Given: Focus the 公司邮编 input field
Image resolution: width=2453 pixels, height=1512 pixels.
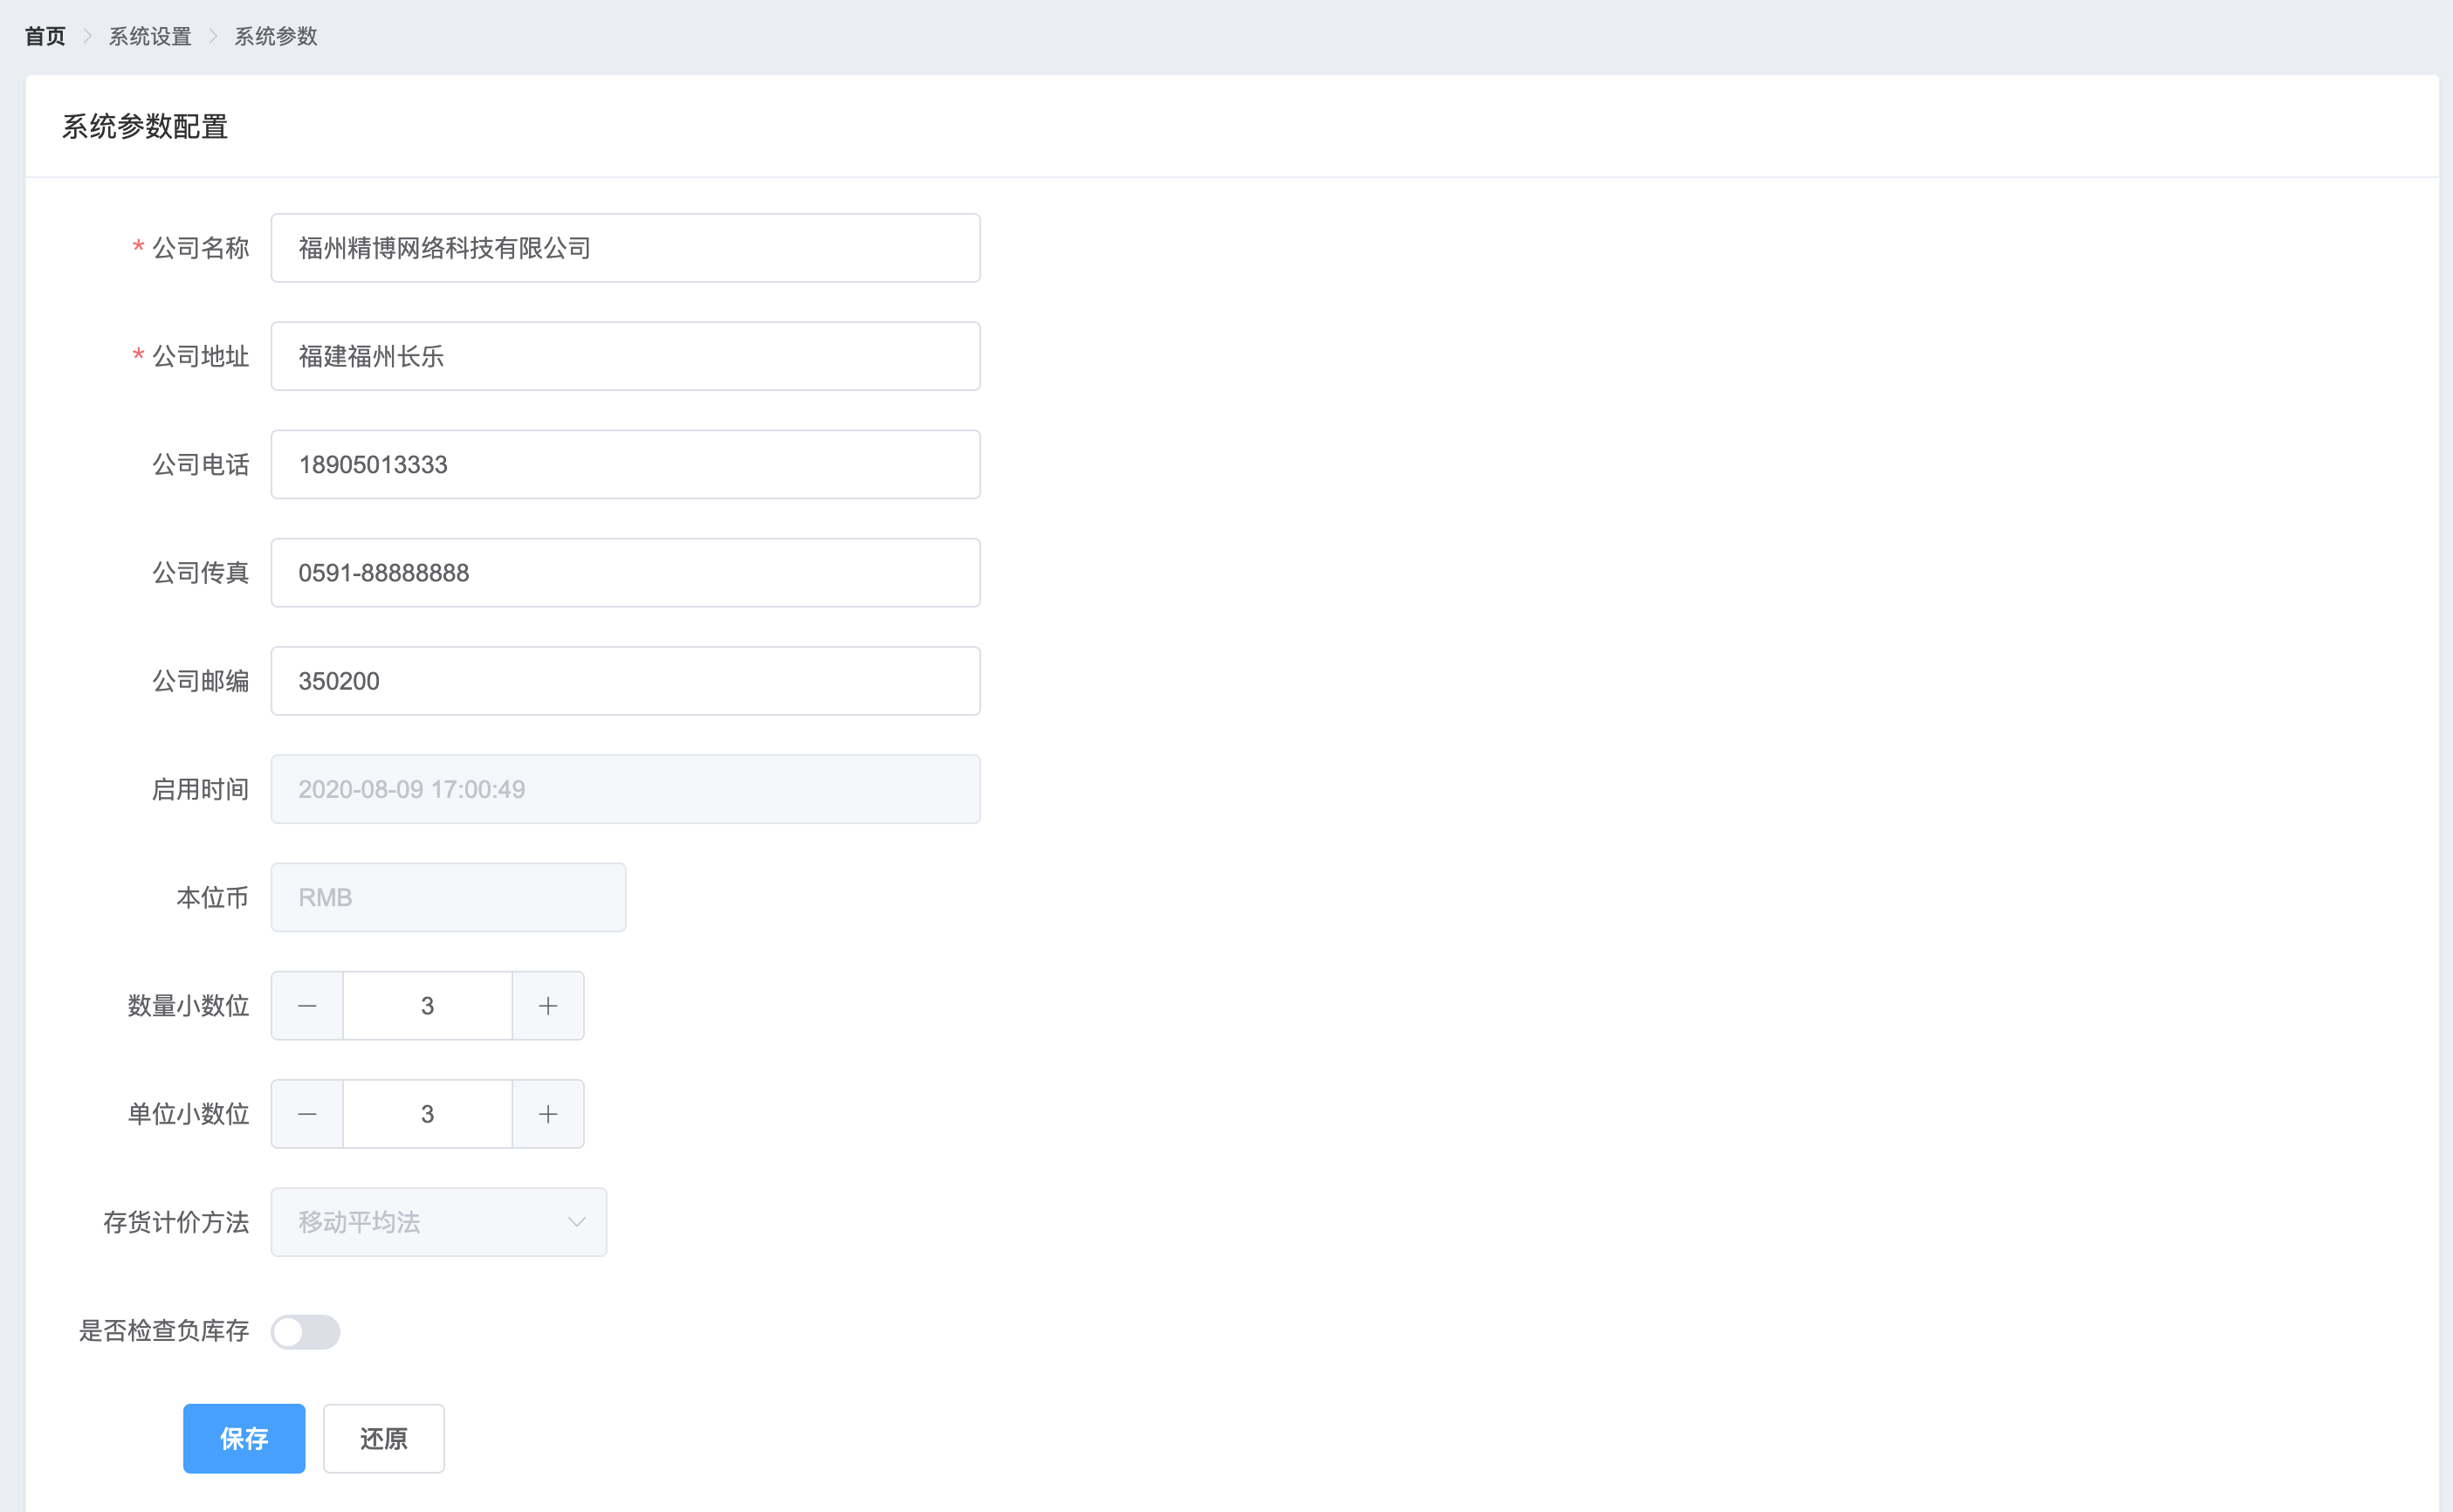Looking at the screenshot, I should click(626, 680).
